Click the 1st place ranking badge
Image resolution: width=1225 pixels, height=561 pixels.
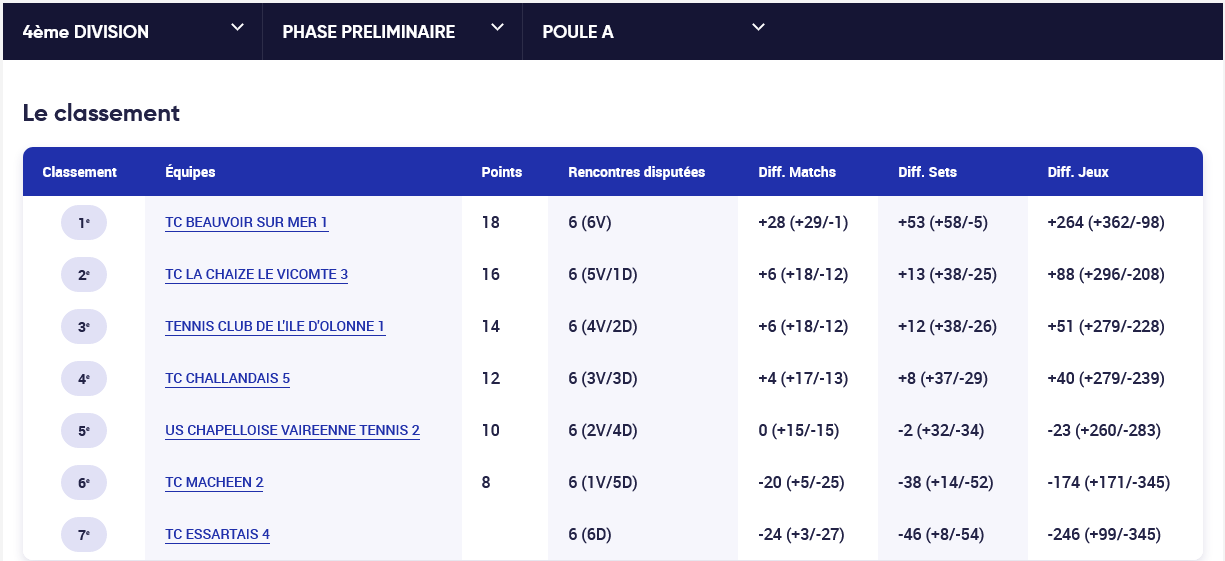pos(84,223)
